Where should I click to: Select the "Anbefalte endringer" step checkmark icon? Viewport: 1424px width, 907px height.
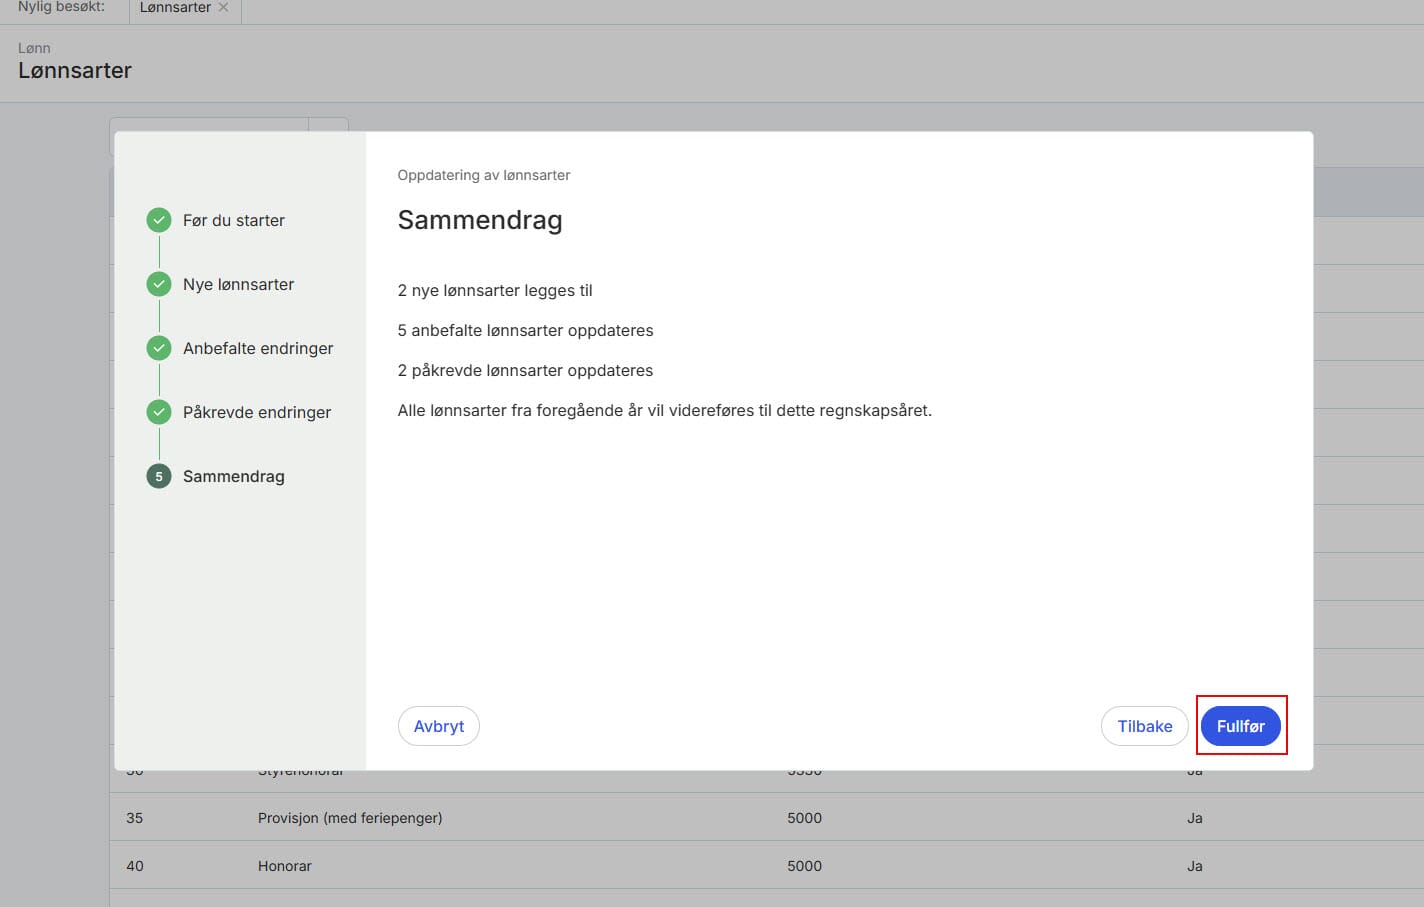tap(158, 348)
